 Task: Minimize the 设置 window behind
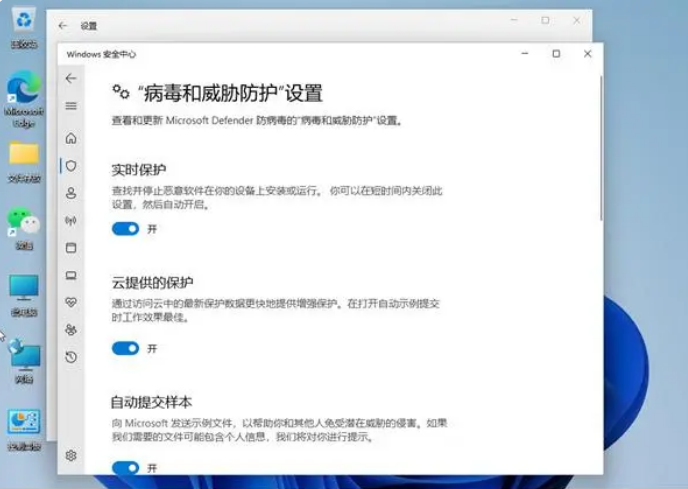pyautogui.click(x=514, y=20)
